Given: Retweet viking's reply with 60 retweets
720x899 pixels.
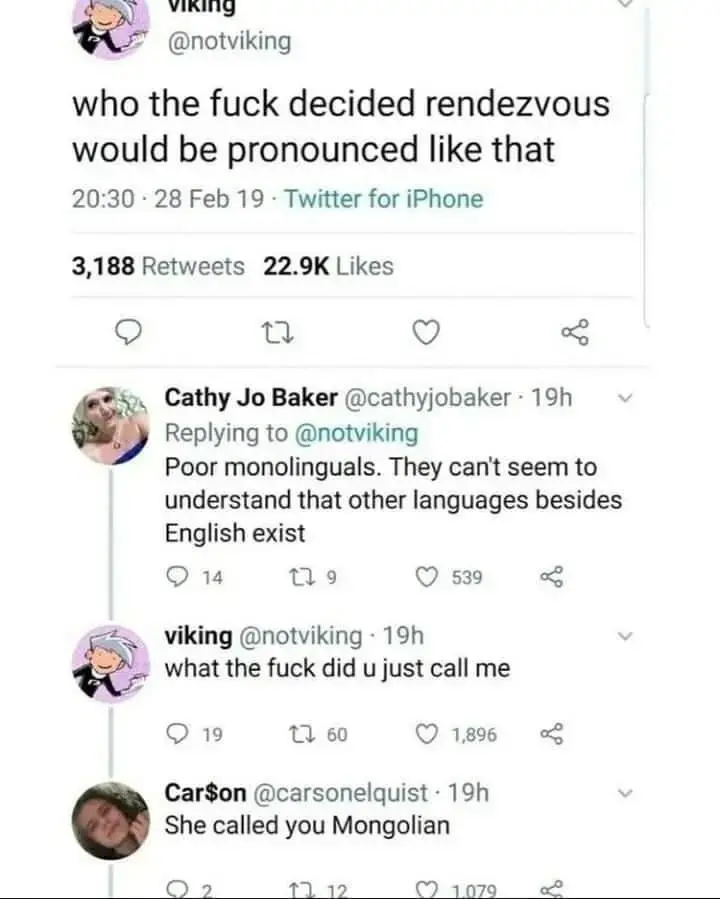Looking at the screenshot, I should (299, 735).
